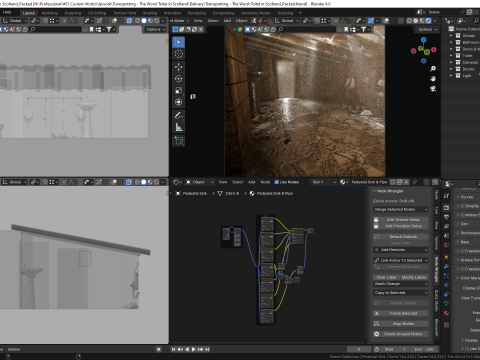The height and width of the screenshot is (360, 480).
Task: Open Output properties tab icon
Action: coord(446,217)
